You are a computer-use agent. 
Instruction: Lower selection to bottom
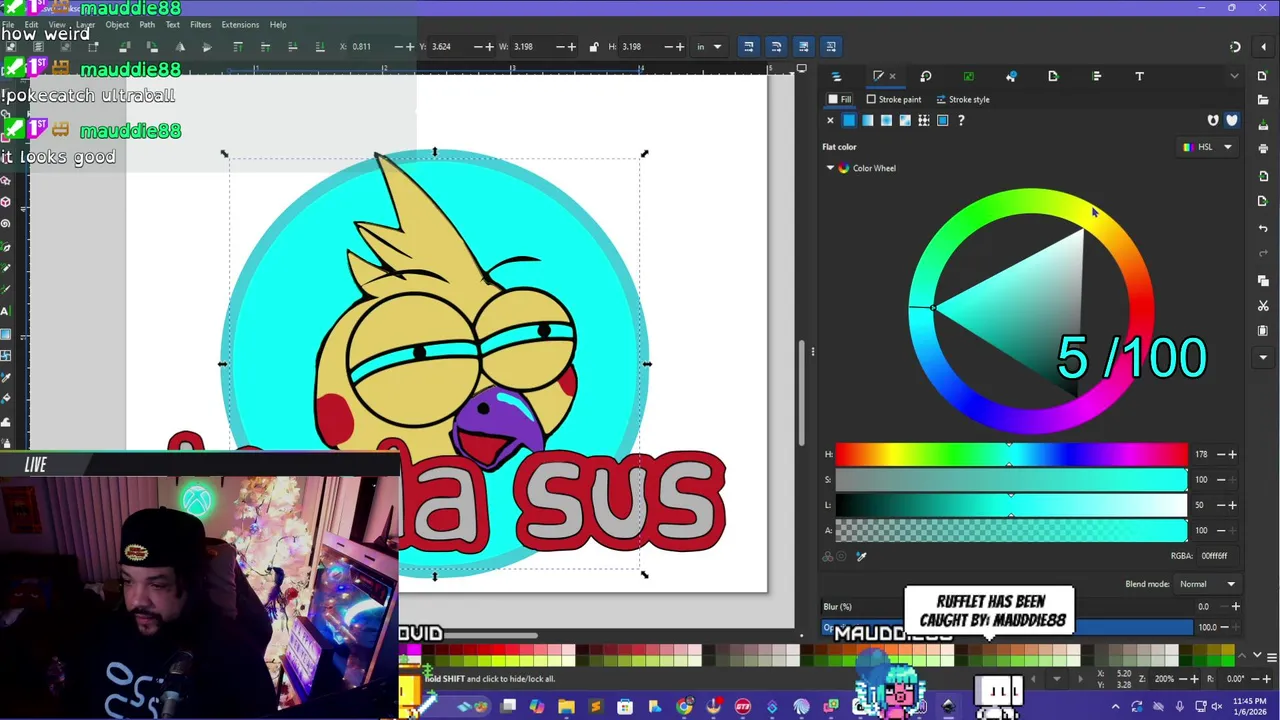coord(319,47)
